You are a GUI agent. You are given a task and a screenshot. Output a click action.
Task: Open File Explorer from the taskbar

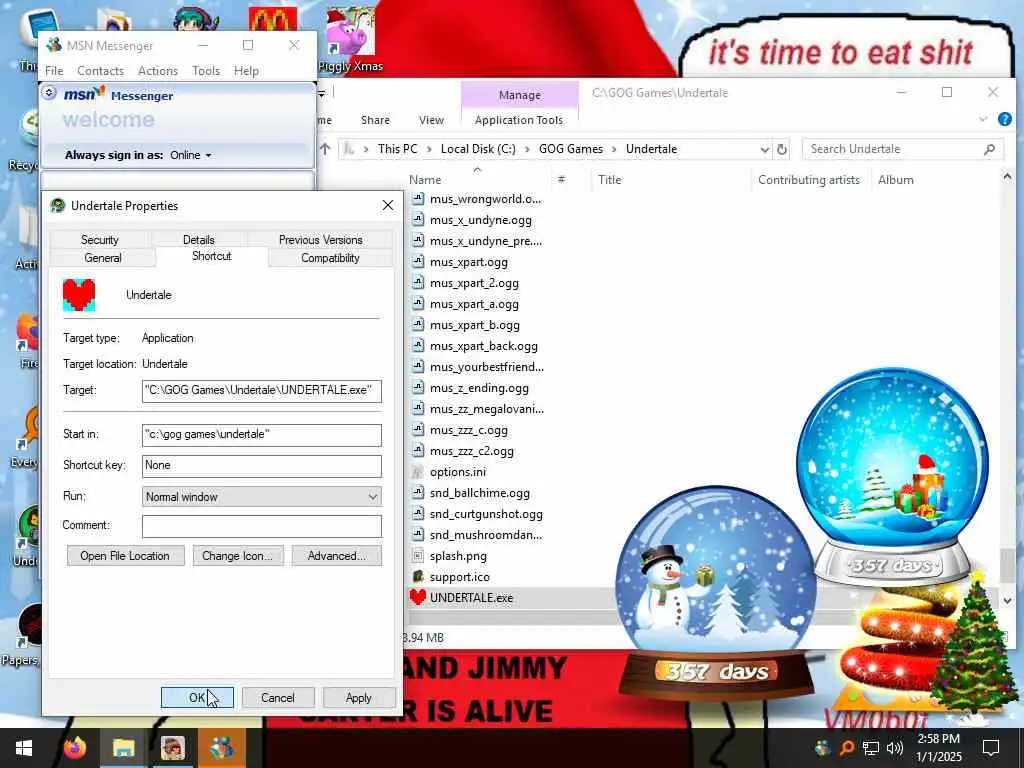123,748
